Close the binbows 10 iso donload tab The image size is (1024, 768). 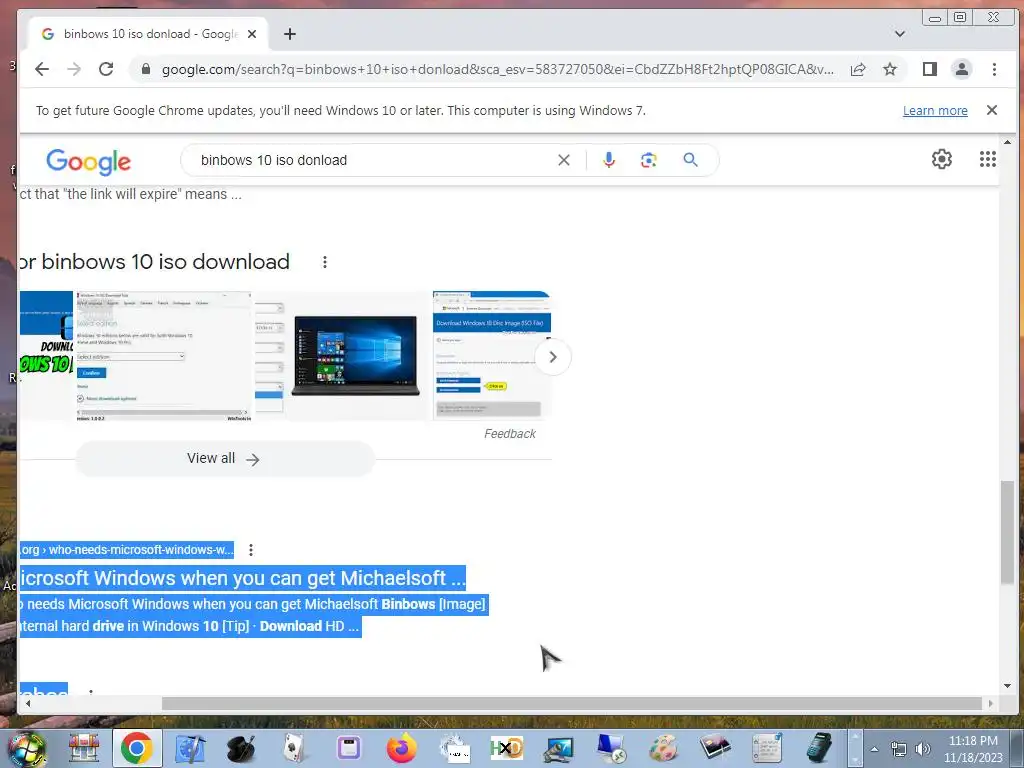click(x=252, y=34)
